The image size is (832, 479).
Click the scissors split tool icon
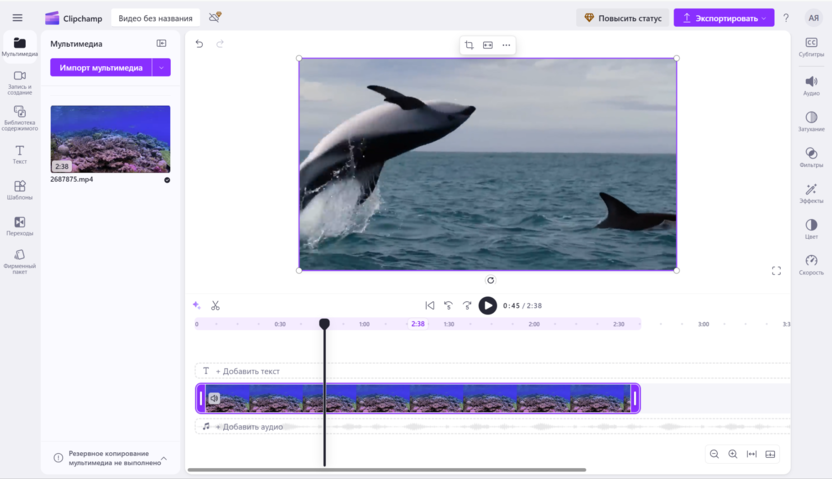[215, 306]
